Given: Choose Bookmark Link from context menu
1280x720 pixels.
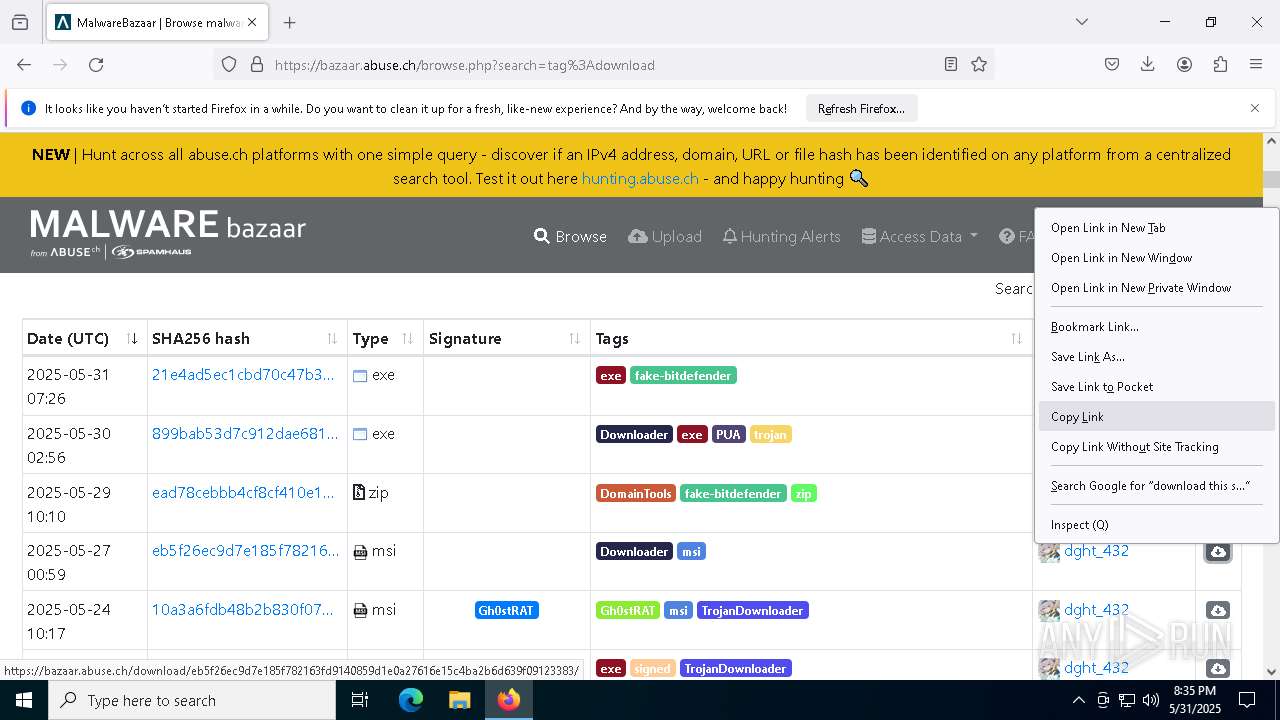Looking at the screenshot, I should [x=1157, y=327].
